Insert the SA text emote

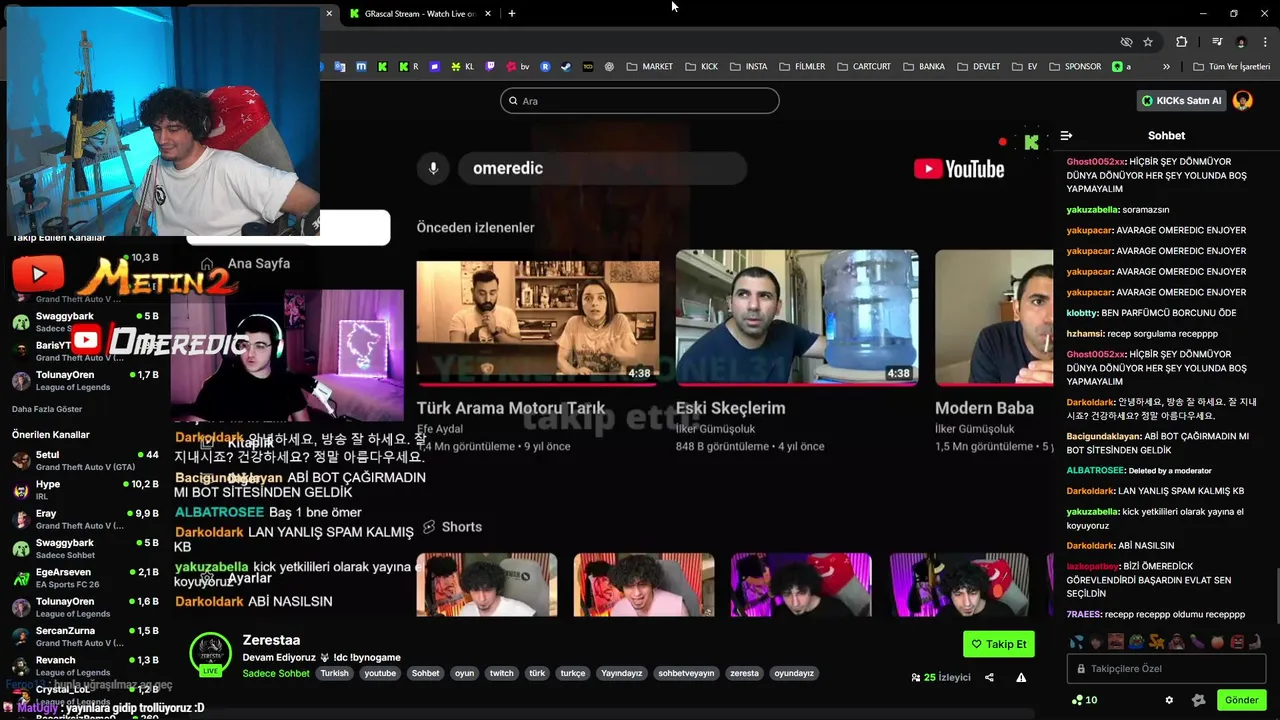click(x=1156, y=642)
